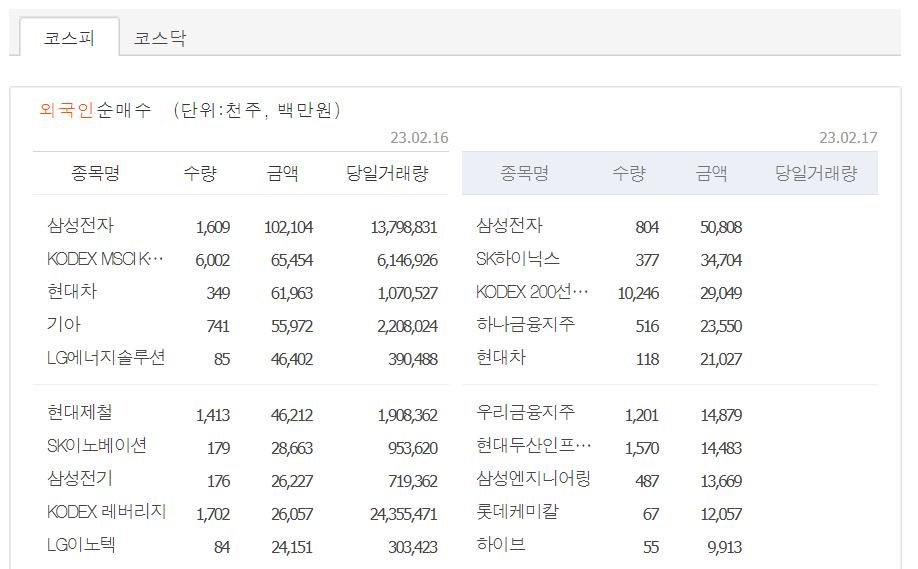
Task: Click amount value 23,550
Action: tap(721, 326)
